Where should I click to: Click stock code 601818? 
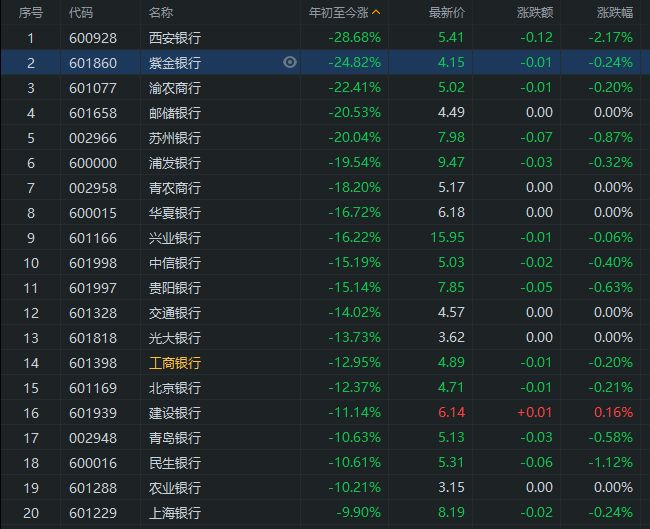93,338
